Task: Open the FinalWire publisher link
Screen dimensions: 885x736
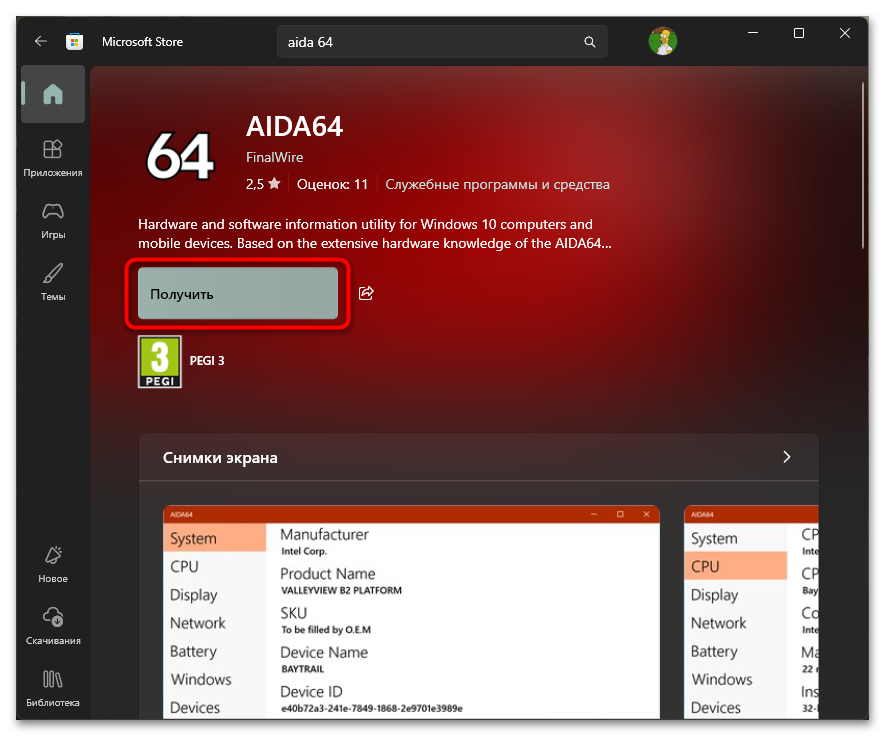Action: (x=274, y=157)
